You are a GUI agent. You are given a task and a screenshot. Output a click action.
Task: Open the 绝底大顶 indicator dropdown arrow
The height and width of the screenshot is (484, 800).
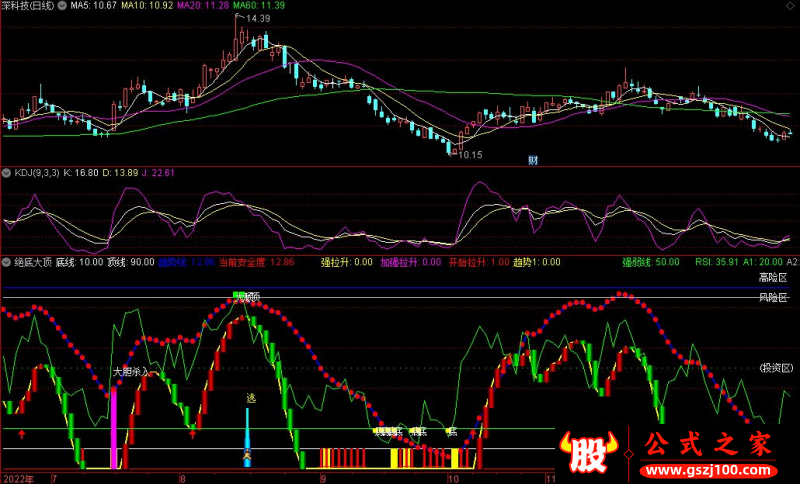click(8, 261)
